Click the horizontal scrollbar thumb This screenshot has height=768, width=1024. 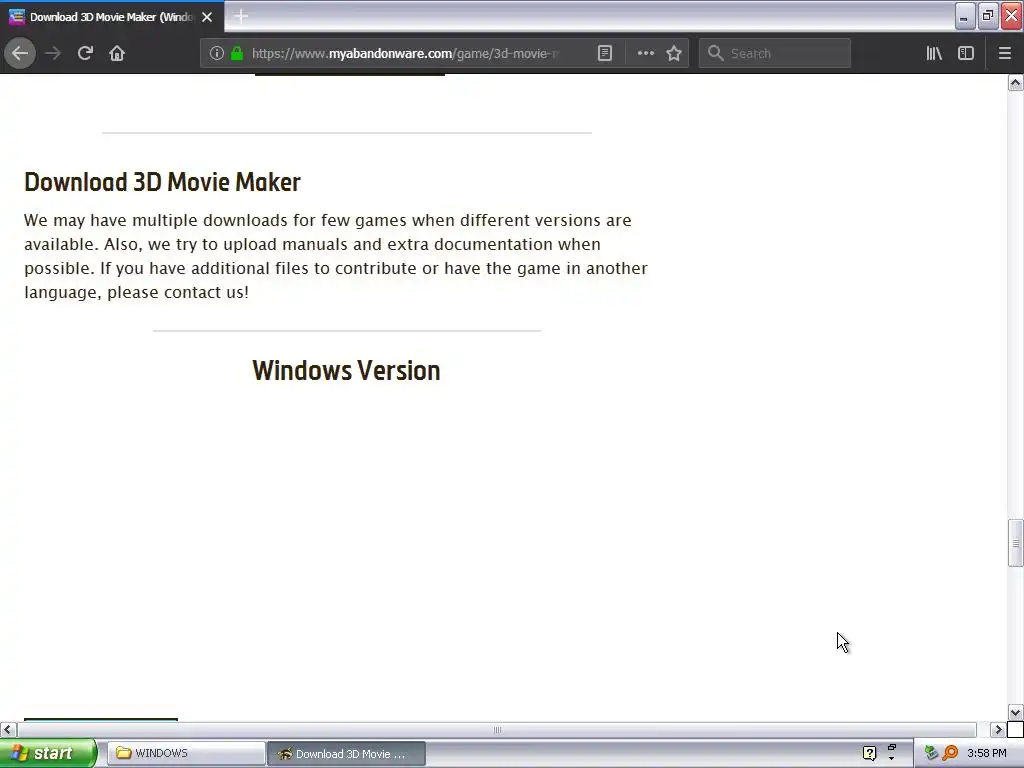pos(496,729)
